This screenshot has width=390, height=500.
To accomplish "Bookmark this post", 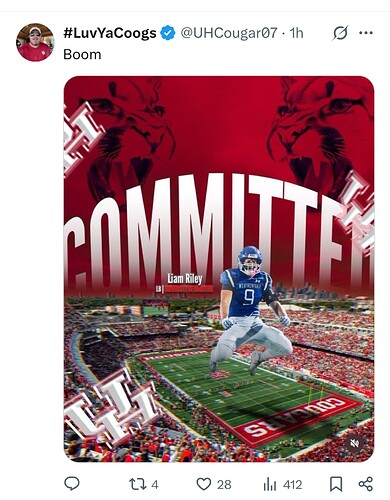I will pyautogui.click(x=336, y=484).
